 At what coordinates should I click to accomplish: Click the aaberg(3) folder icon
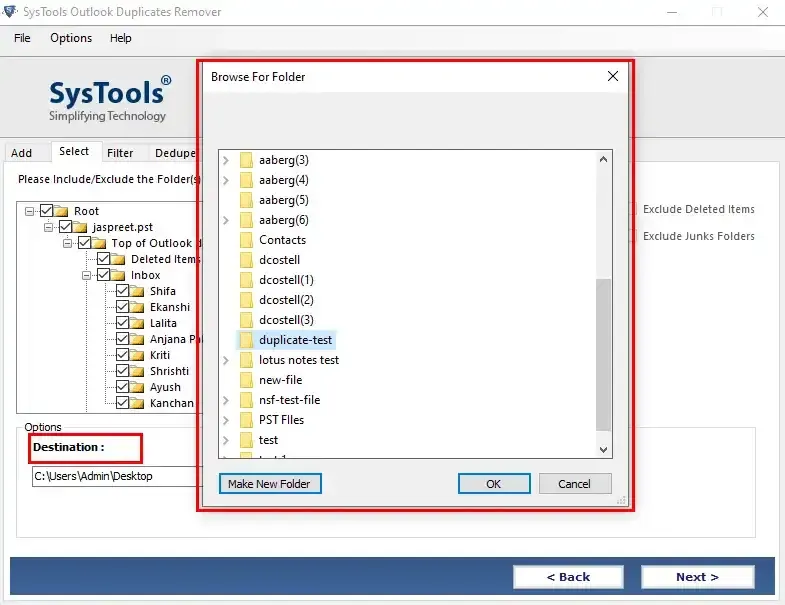click(x=246, y=160)
